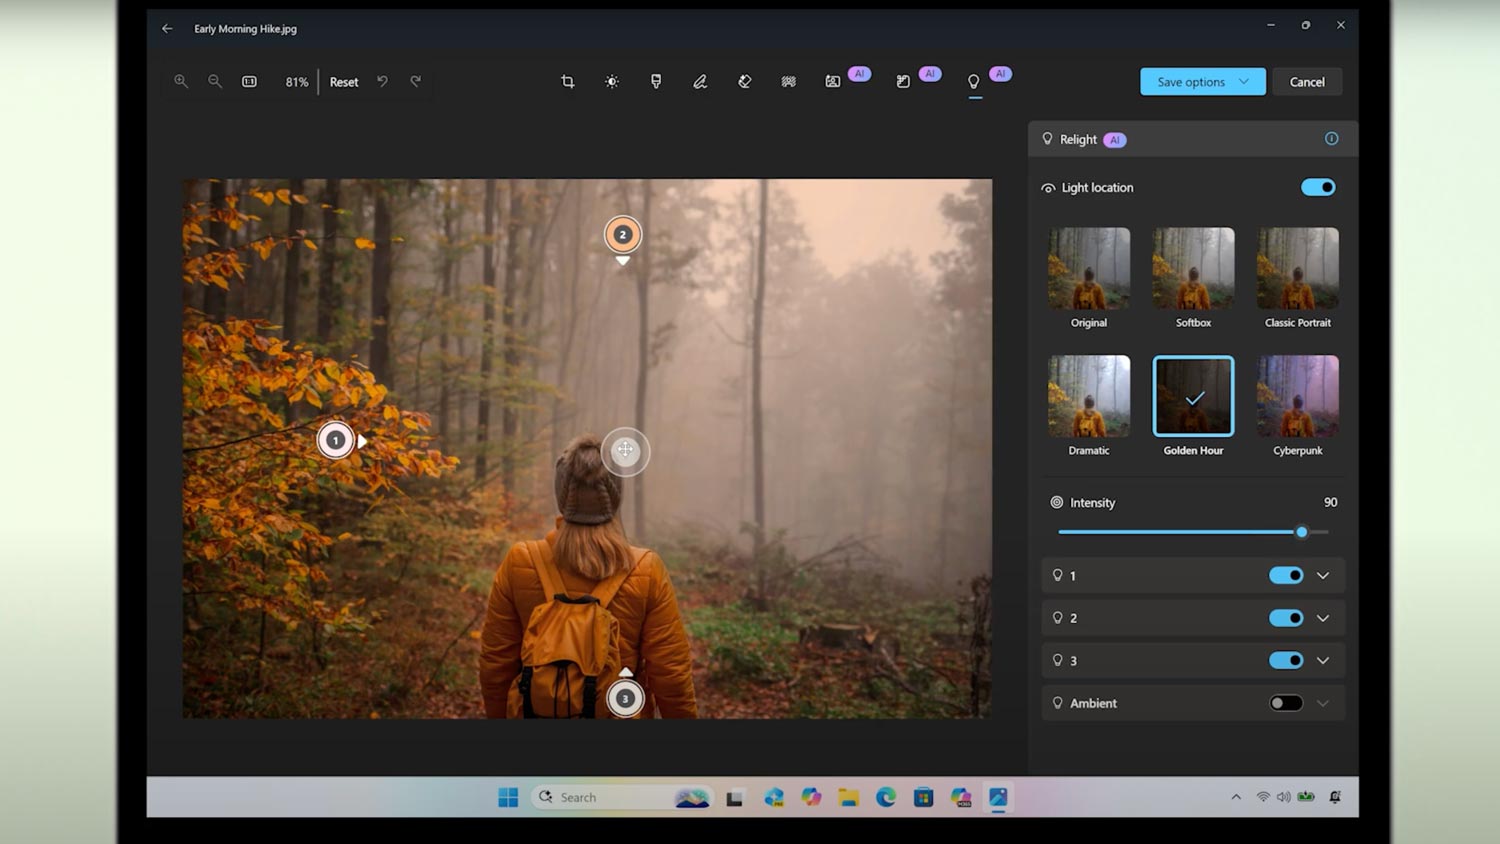
Task: Click the Intensity value 90
Action: [x=1330, y=502]
